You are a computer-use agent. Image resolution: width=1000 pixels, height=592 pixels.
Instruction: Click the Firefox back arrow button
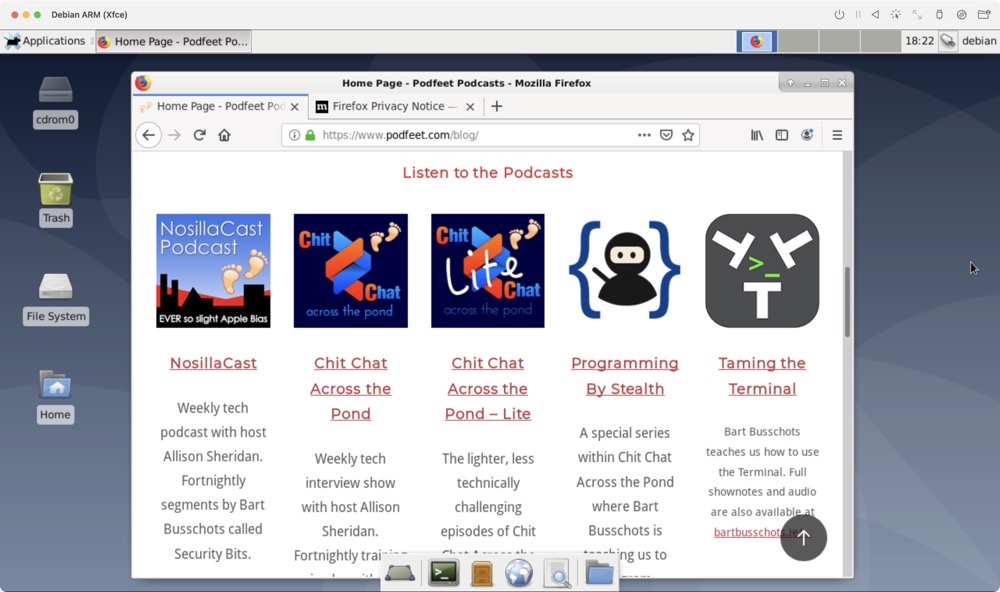[x=148, y=135]
